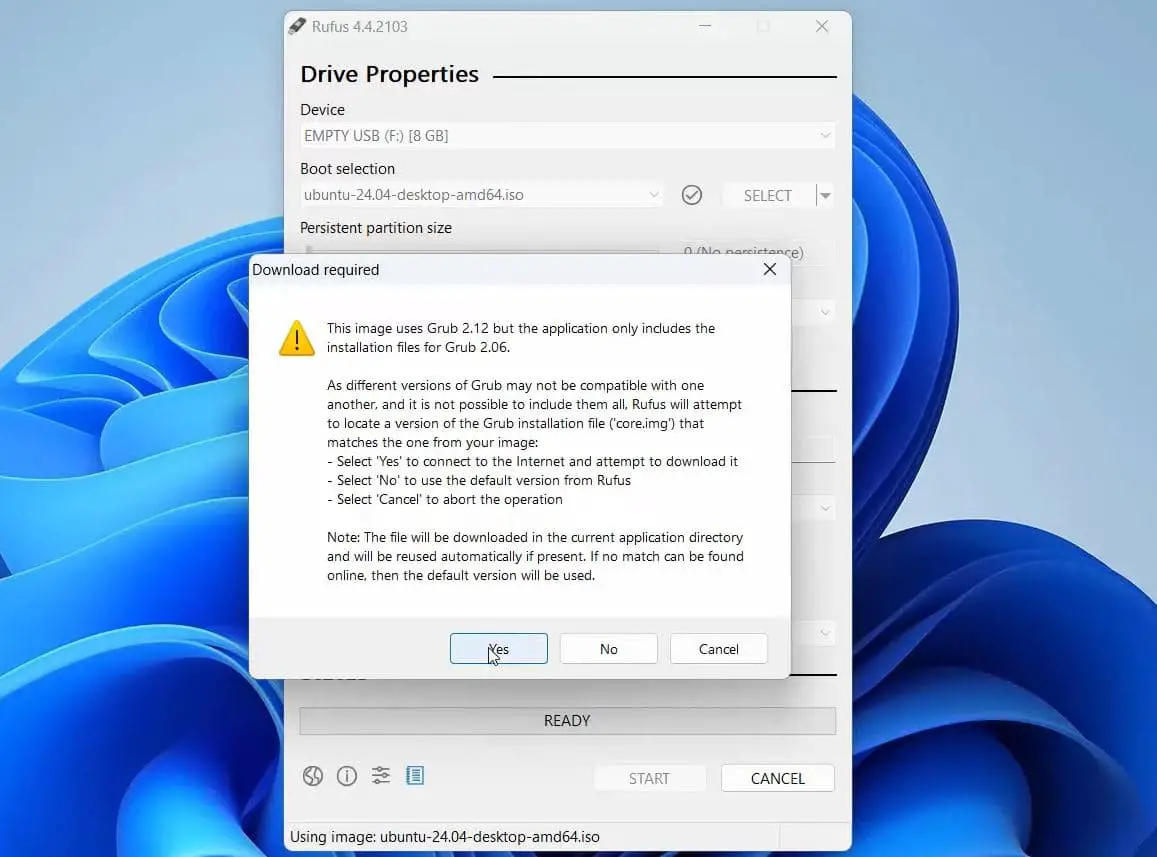The image size is (1157, 857).
Task: Click the 'Using image: ubuntu-24.04' status text
Action: pos(445,836)
